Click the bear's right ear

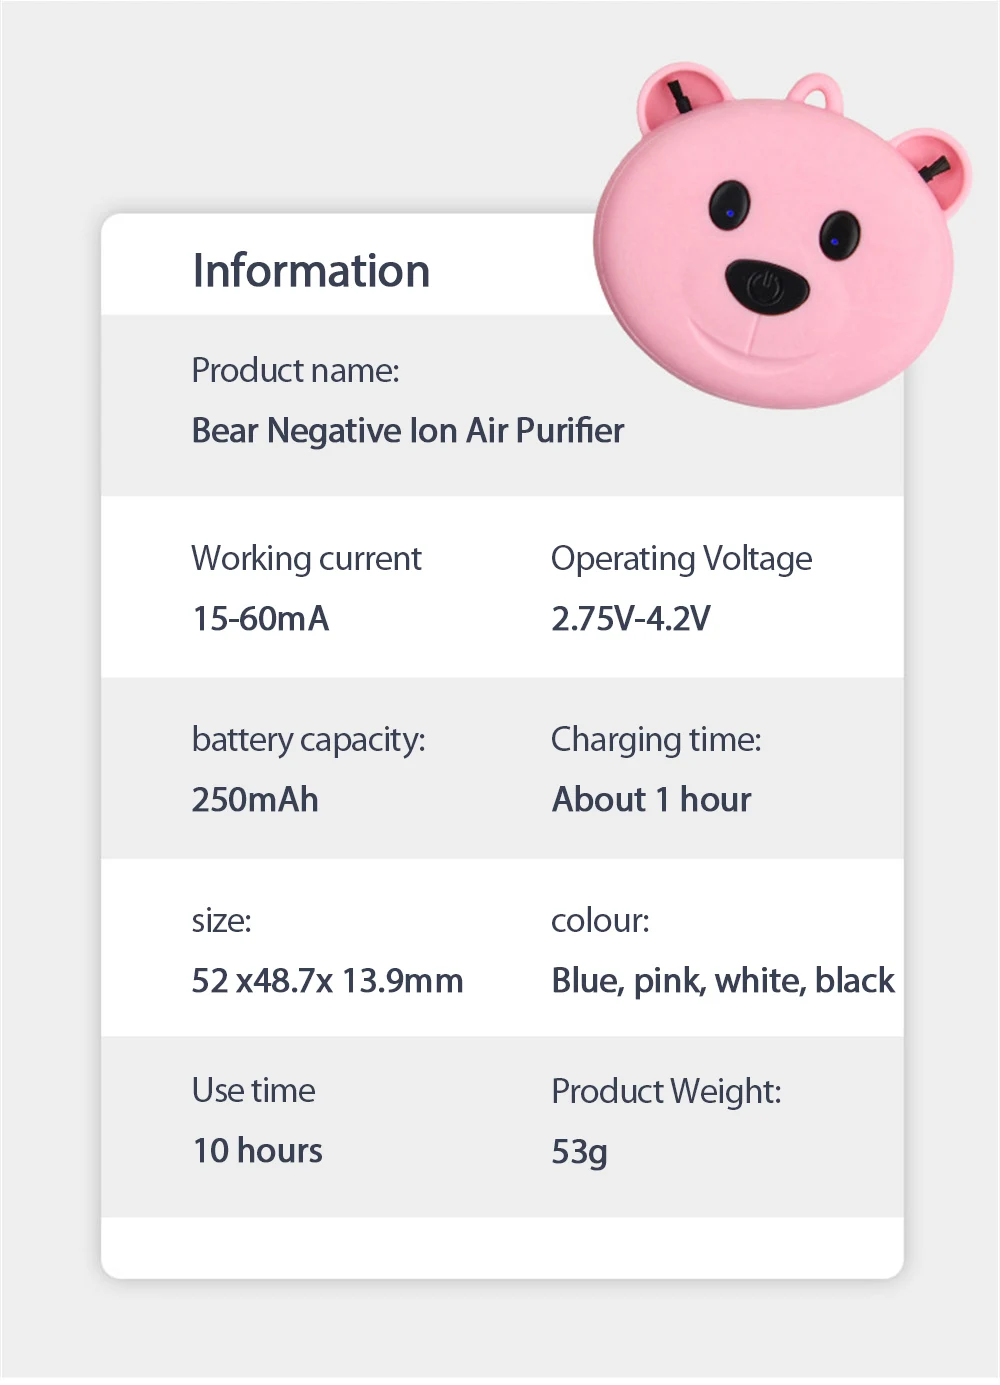(x=937, y=165)
